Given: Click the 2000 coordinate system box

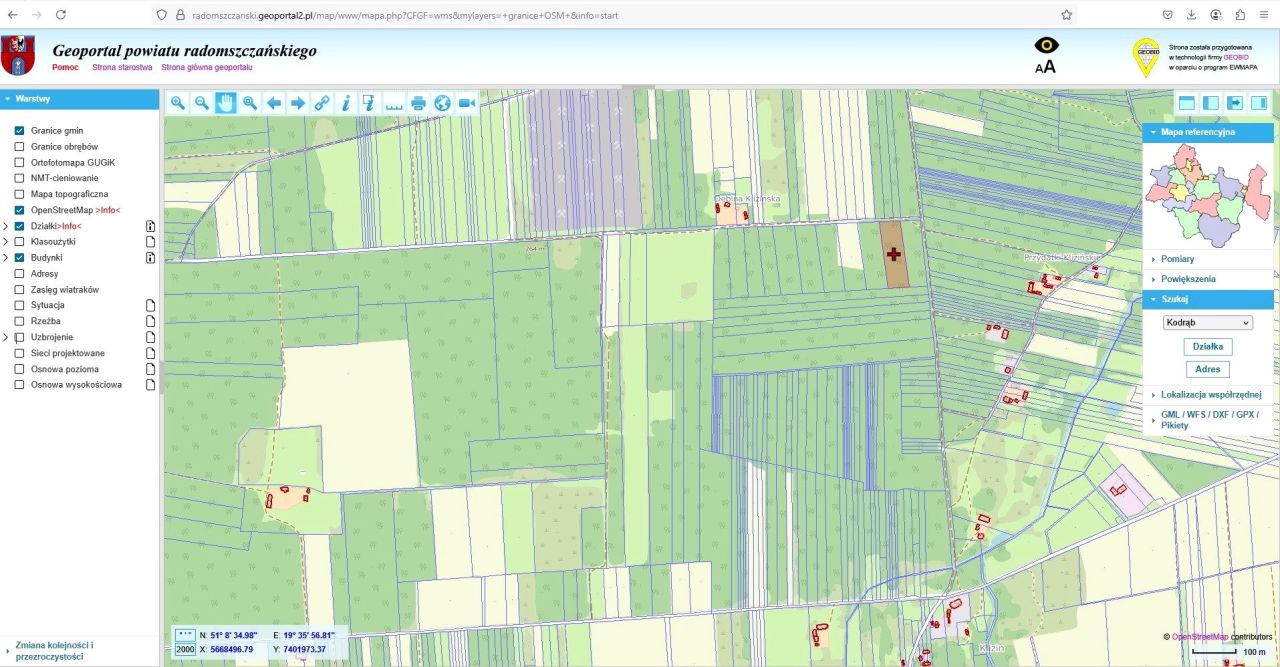Looking at the screenshot, I should (185, 650).
